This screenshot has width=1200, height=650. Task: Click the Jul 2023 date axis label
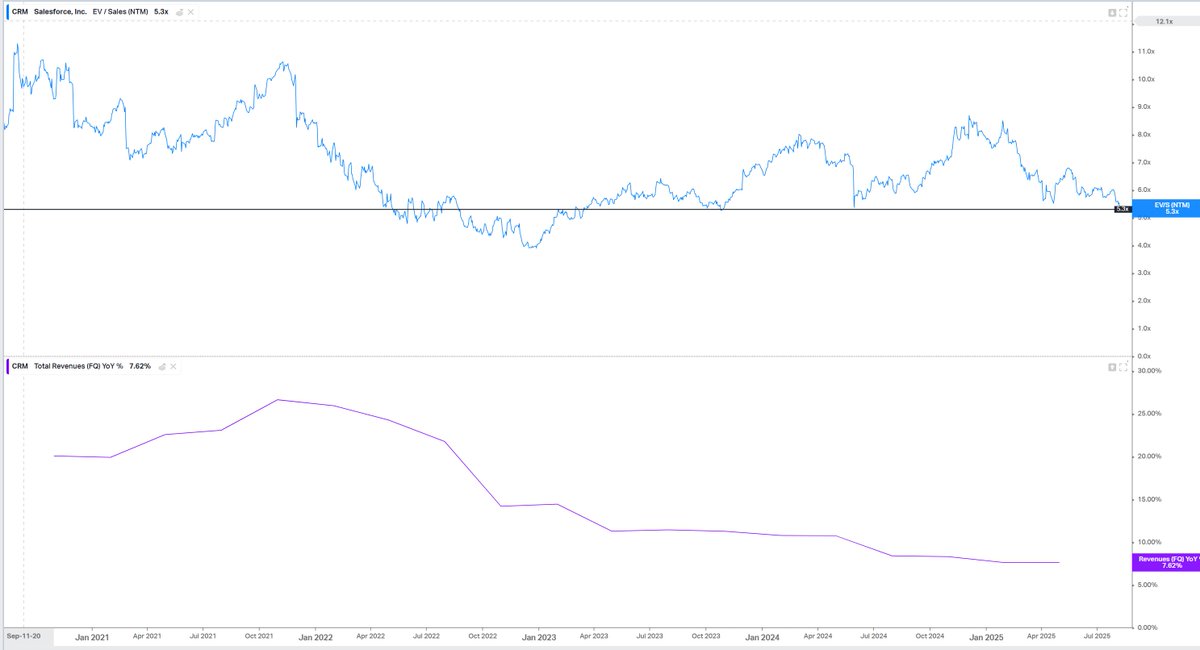[x=650, y=635]
